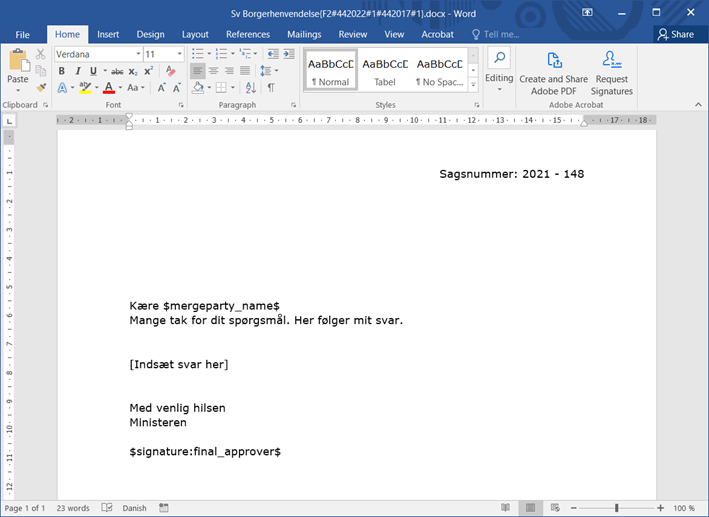Apply bullet list formatting
Image resolution: width=709 pixels, height=517 pixels.
pos(197,54)
